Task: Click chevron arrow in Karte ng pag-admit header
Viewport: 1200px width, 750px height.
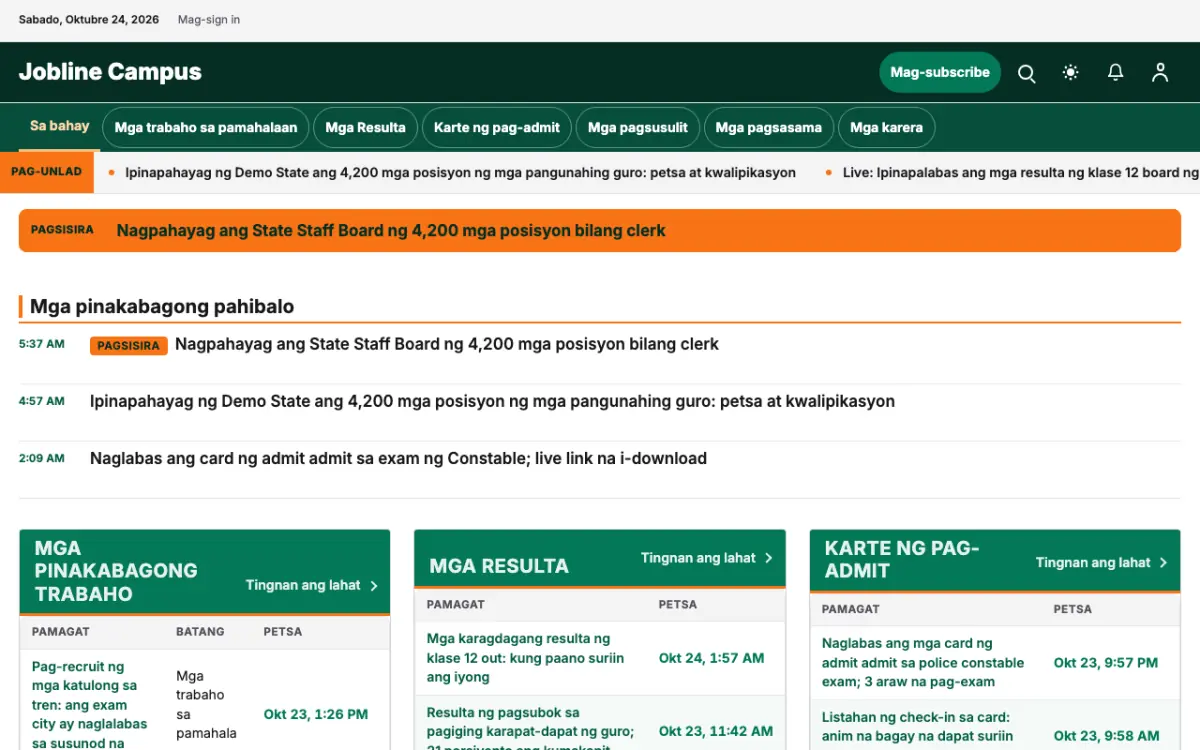Action: [x=1164, y=563]
